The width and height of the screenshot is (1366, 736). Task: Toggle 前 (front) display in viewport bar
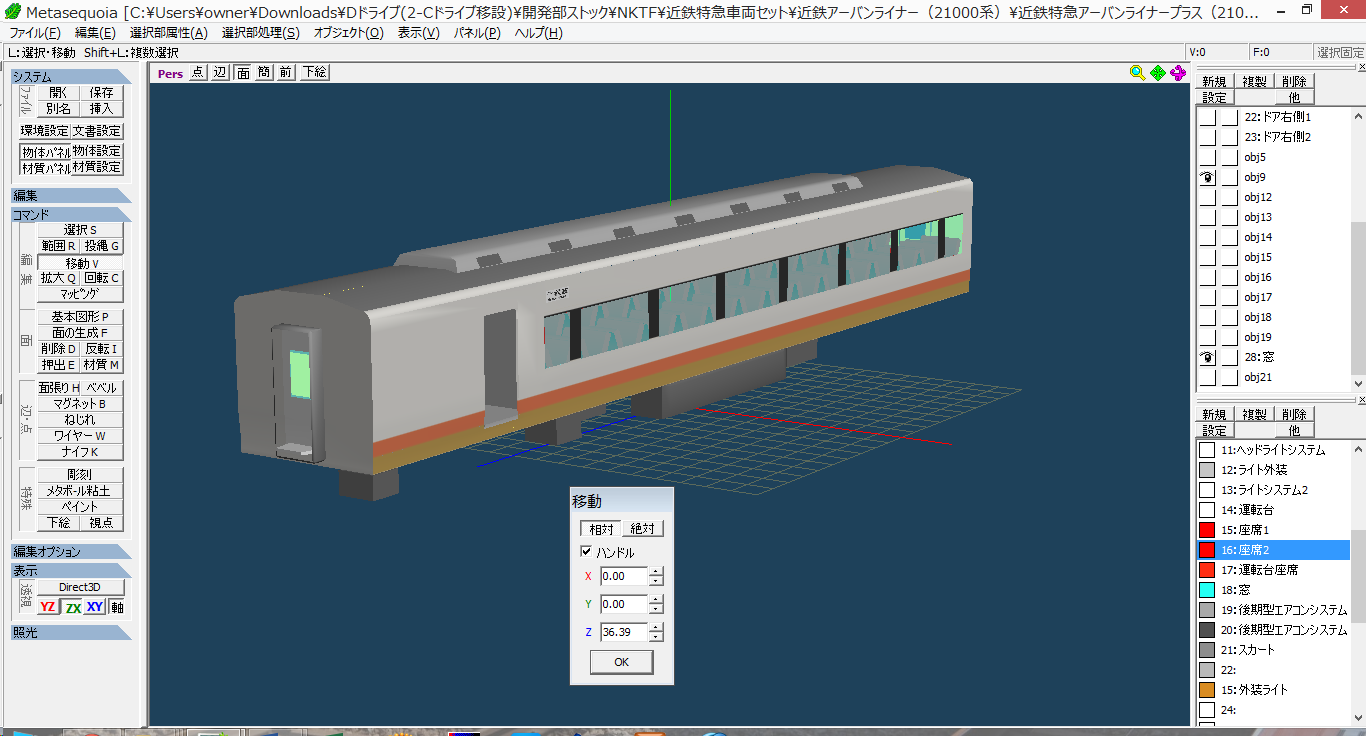tap(285, 72)
